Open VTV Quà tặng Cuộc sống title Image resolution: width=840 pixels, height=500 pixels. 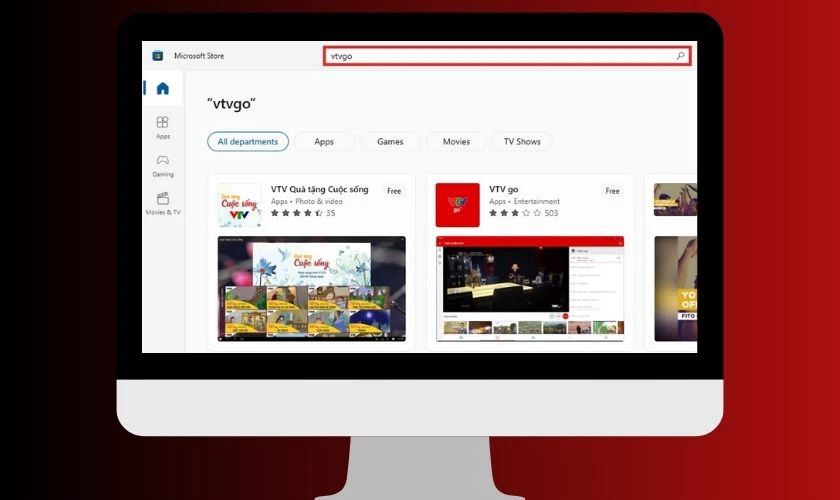pyautogui.click(x=320, y=190)
